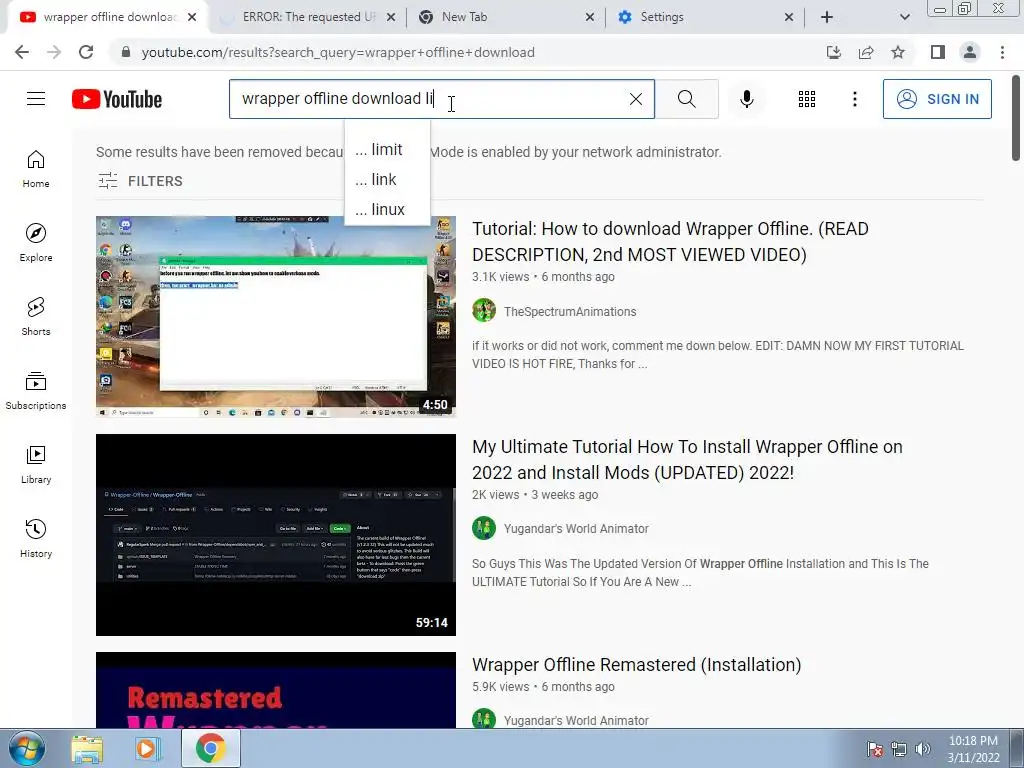
Task: Open the 59:14 video thumbnail
Action: 276,535
